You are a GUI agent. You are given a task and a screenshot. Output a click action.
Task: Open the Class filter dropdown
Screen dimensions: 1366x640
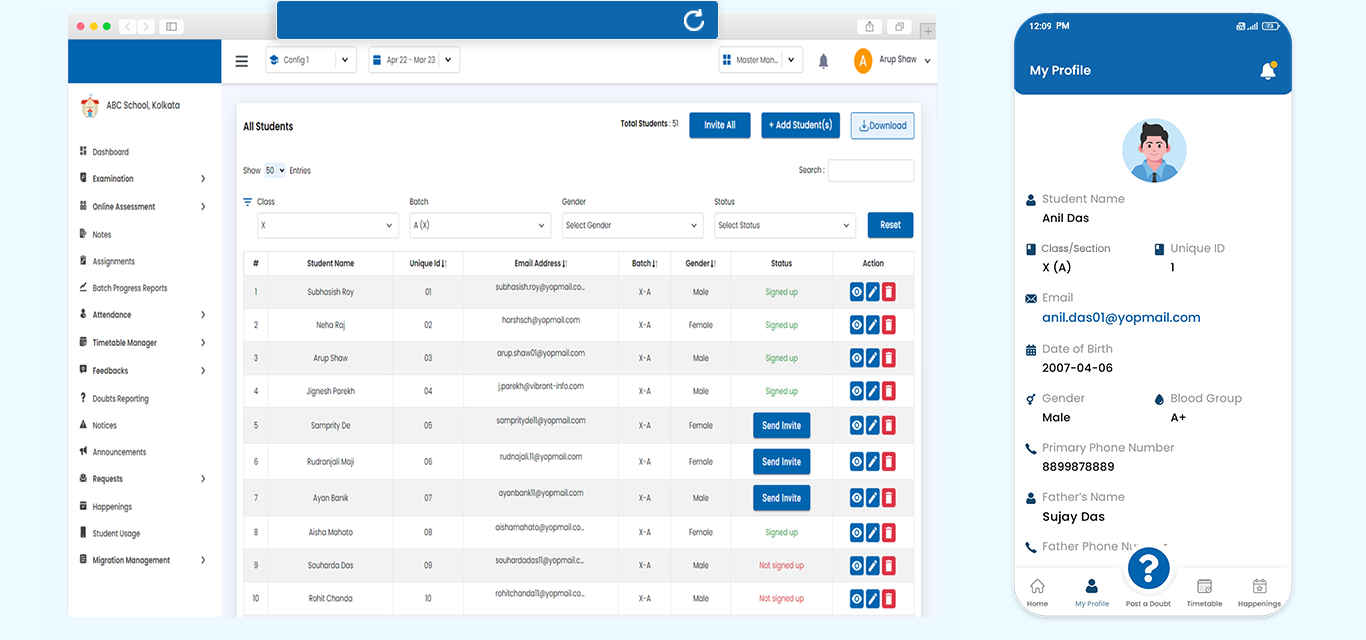(x=328, y=226)
